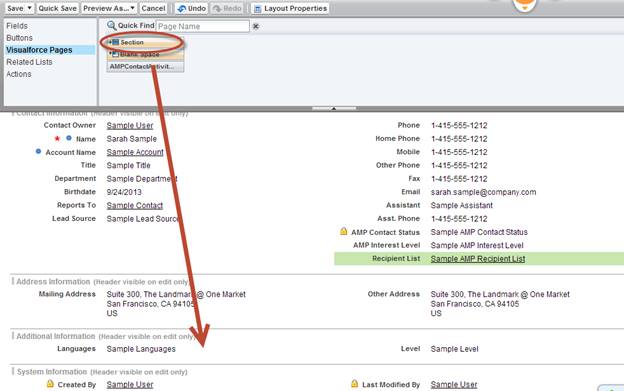This screenshot has width=624, height=391.
Task: Open the Save dropdown arrow
Action: [x=29, y=8]
